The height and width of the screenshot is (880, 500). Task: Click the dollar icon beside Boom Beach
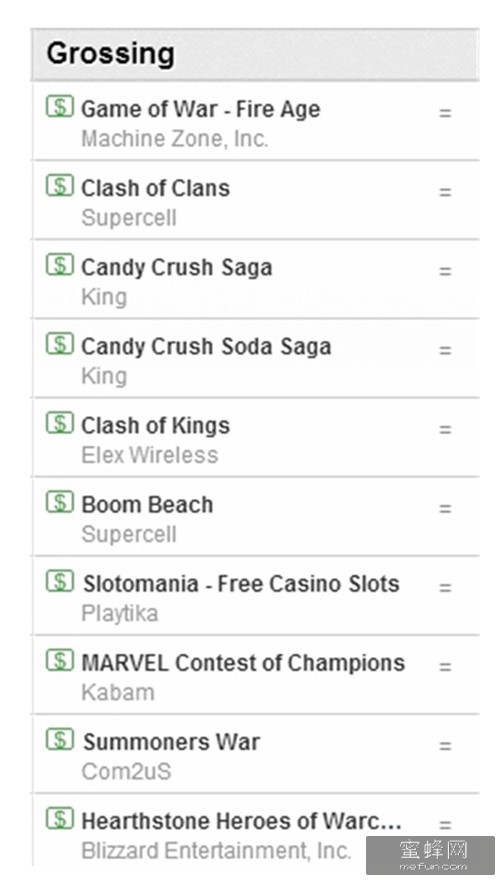tap(59, 502)
